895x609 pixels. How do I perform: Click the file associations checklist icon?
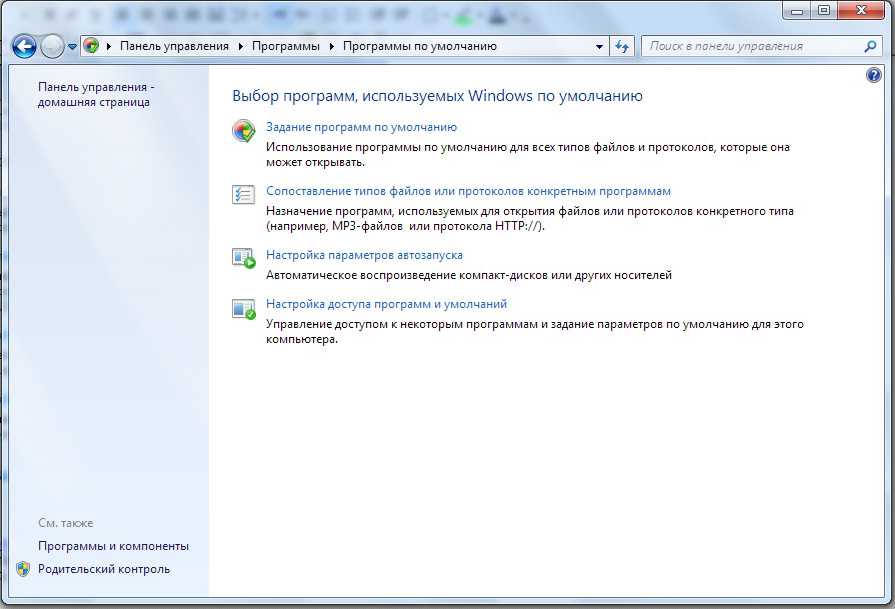pyautogui.click(x=243, y=195)
